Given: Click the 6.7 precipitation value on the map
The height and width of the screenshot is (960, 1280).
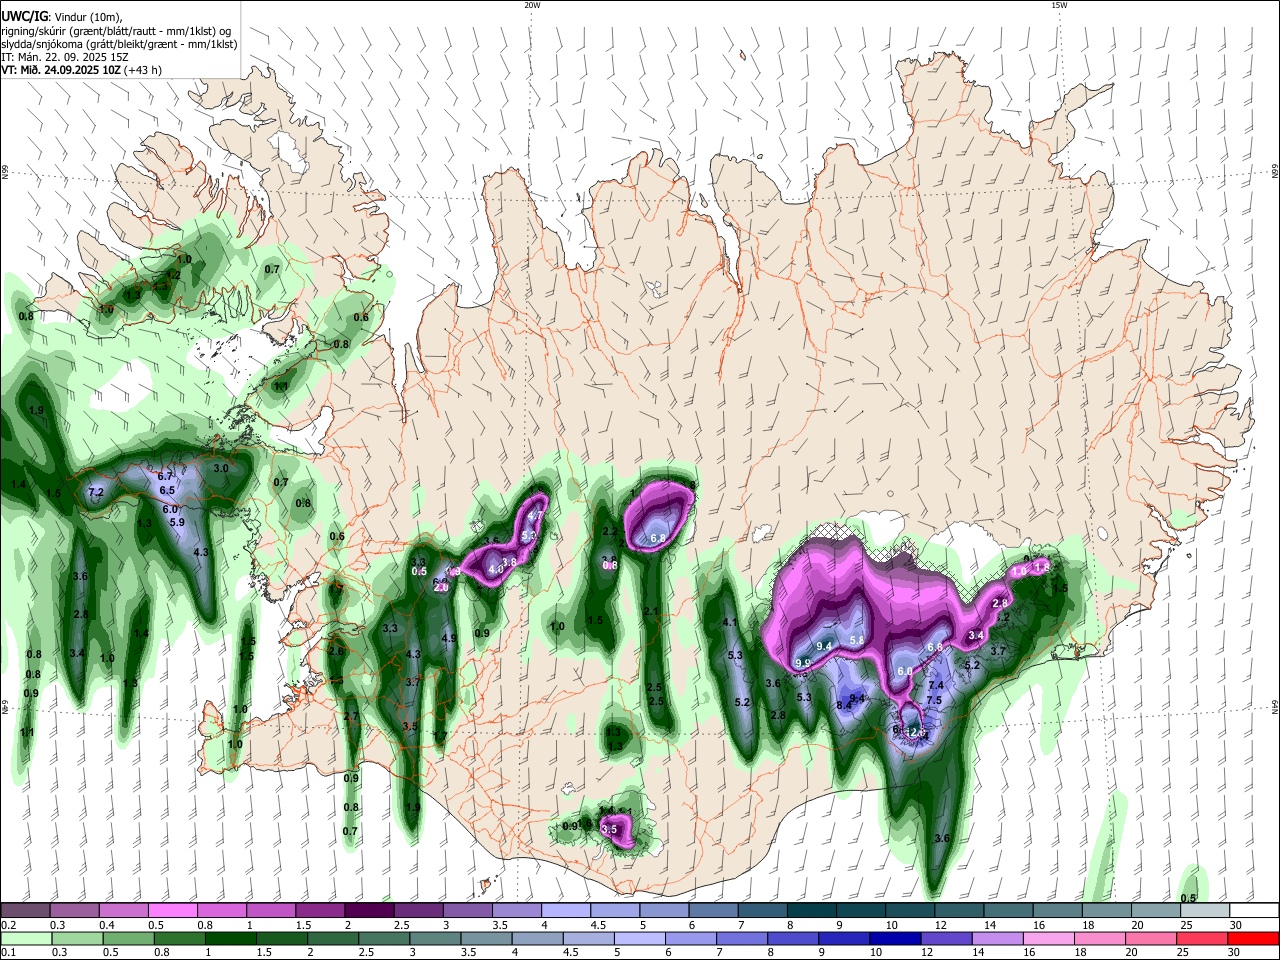Looking at the screenshot, I should coord(166,476).
